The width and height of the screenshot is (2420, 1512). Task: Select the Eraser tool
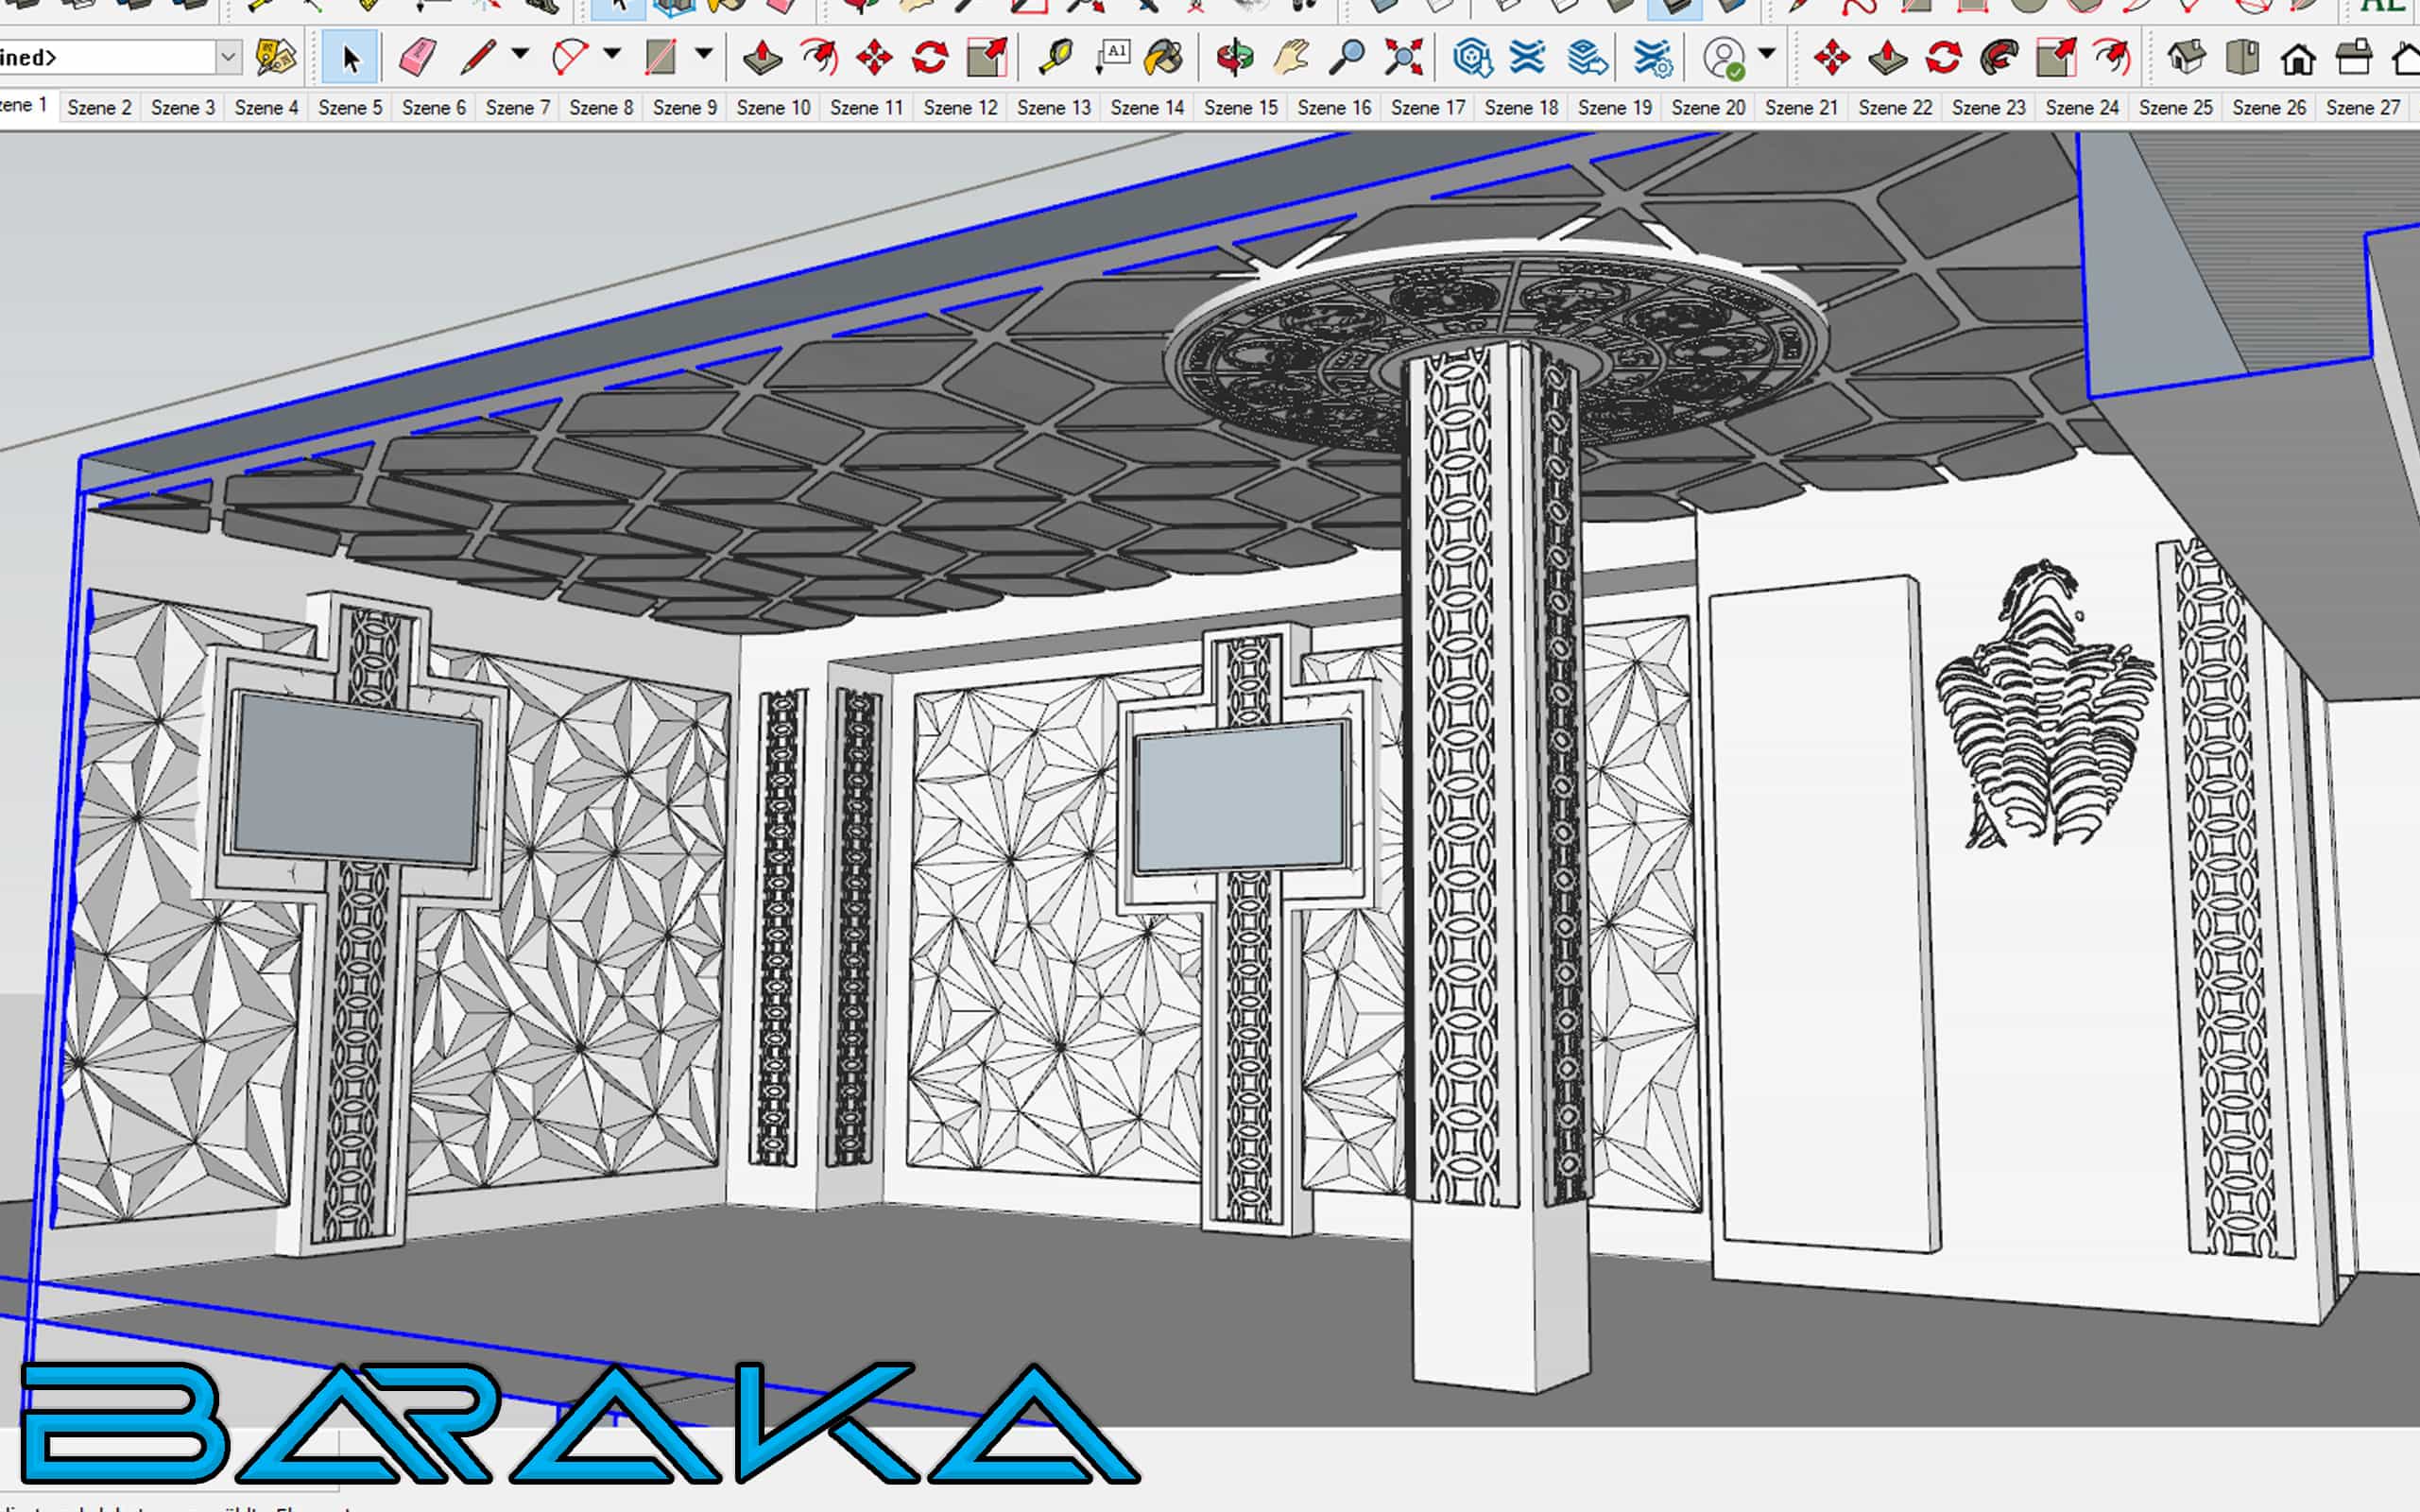416,57
